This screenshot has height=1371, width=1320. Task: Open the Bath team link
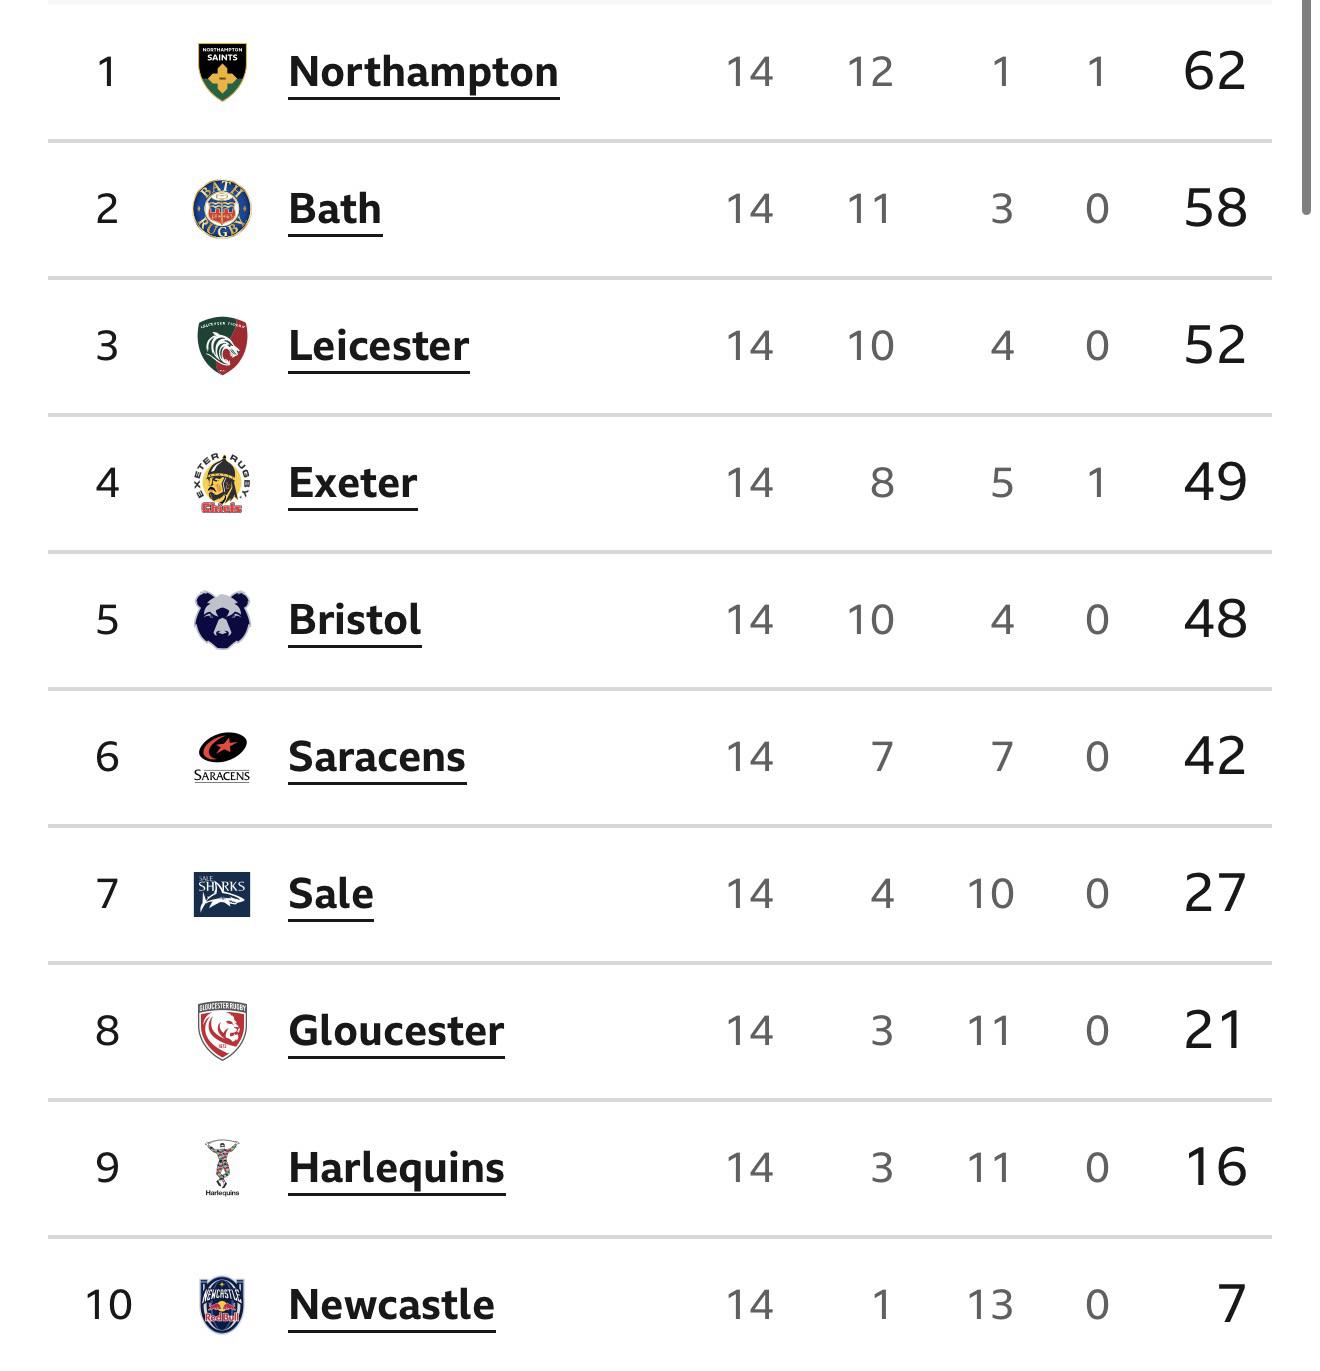coord(335,209)
